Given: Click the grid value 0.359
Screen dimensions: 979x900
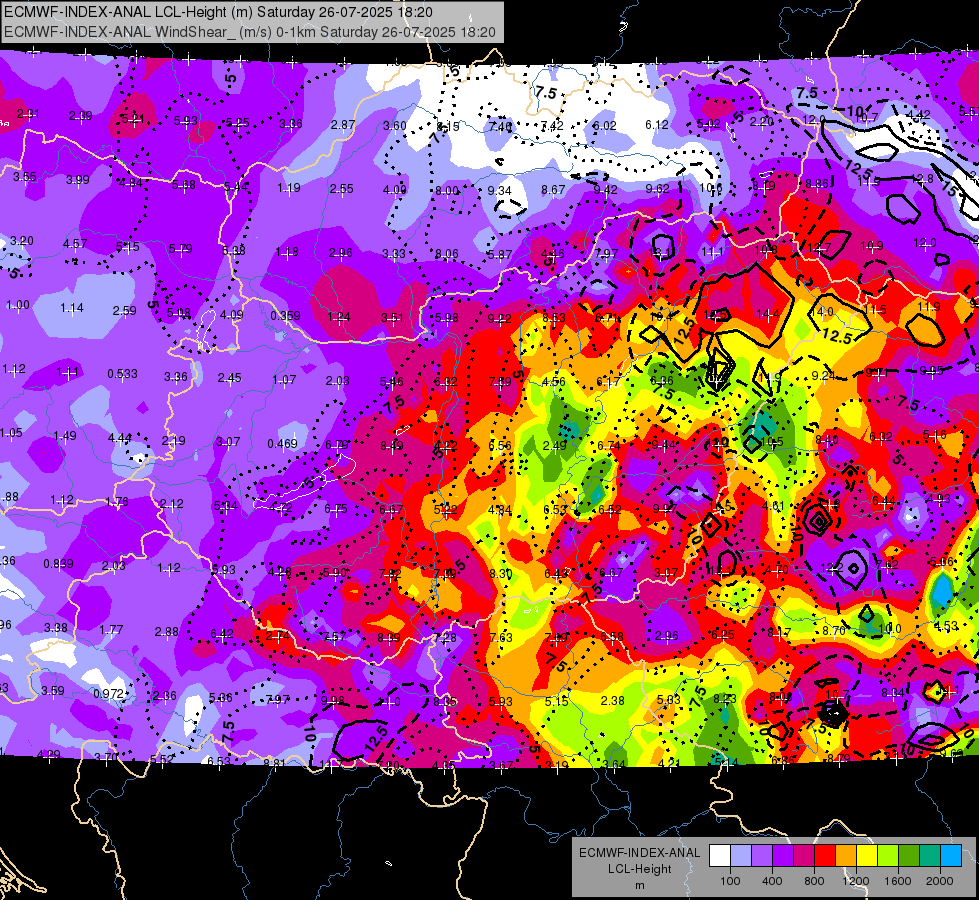Looking at the screenshot, I should (x=285, y=315).
